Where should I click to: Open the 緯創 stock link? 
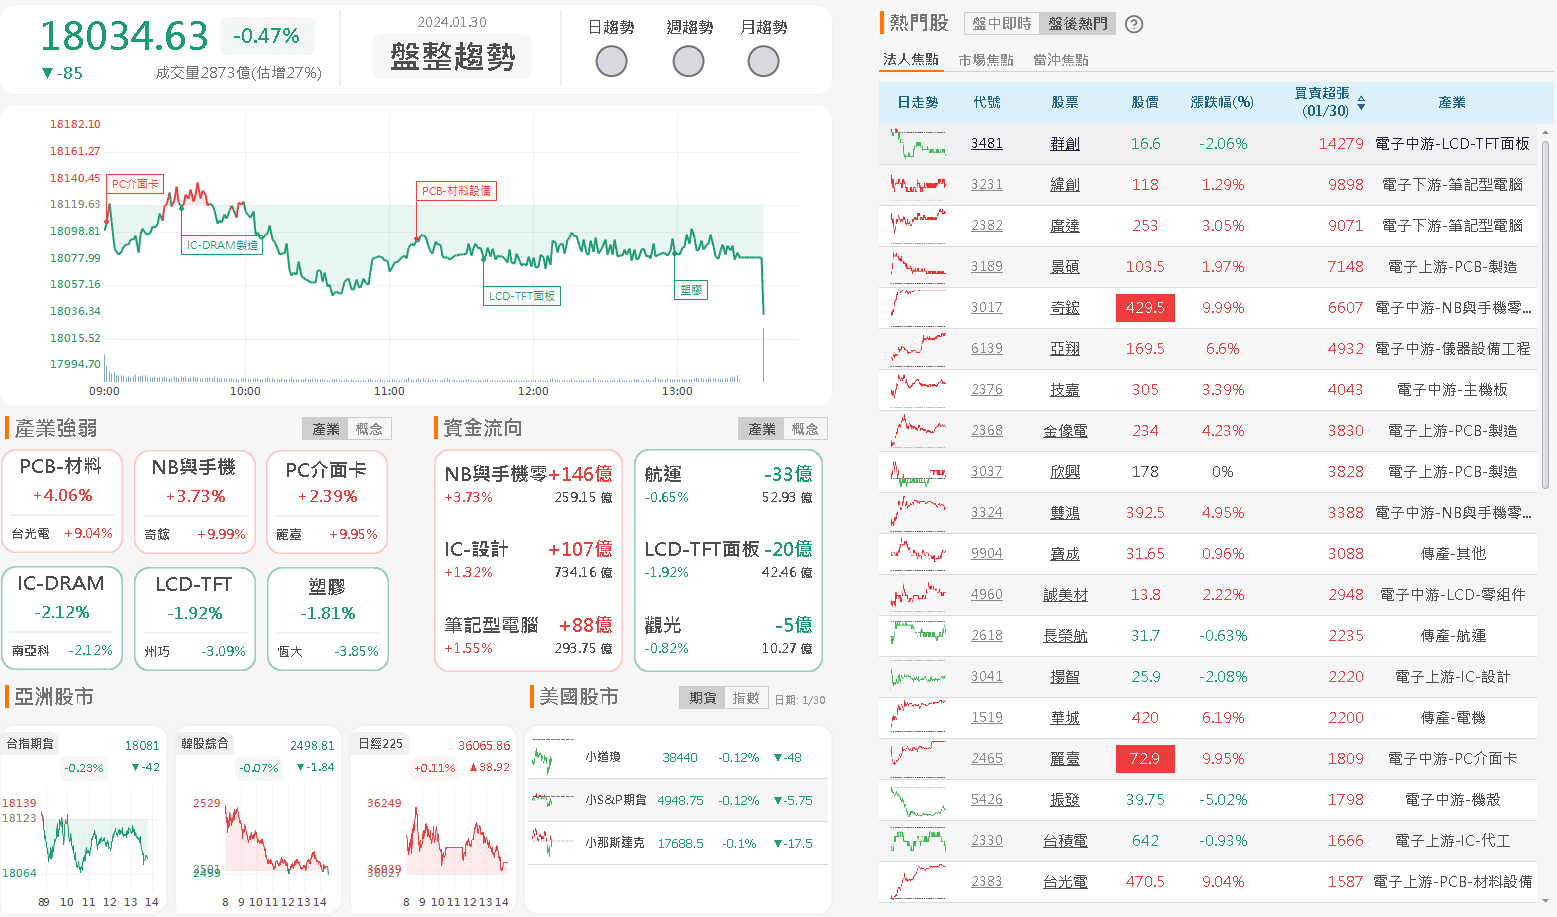[x=1065, y=185]
